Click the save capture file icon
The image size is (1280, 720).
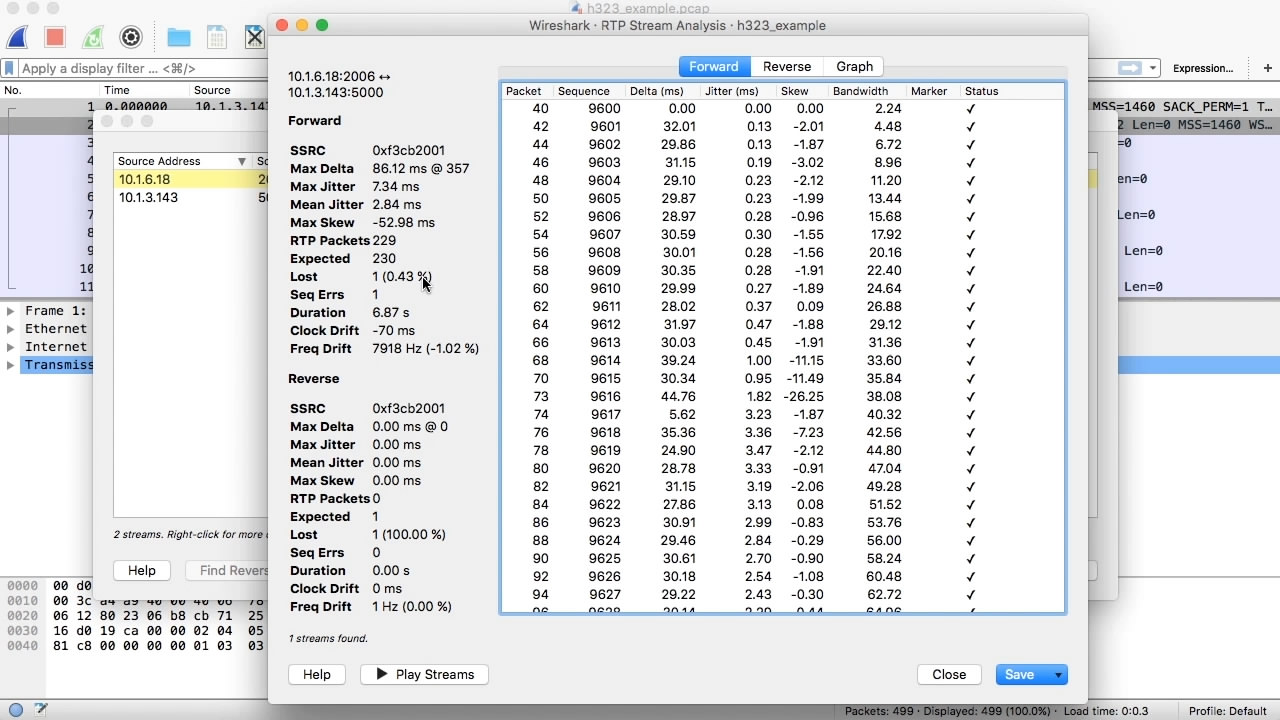click(217, 38)
